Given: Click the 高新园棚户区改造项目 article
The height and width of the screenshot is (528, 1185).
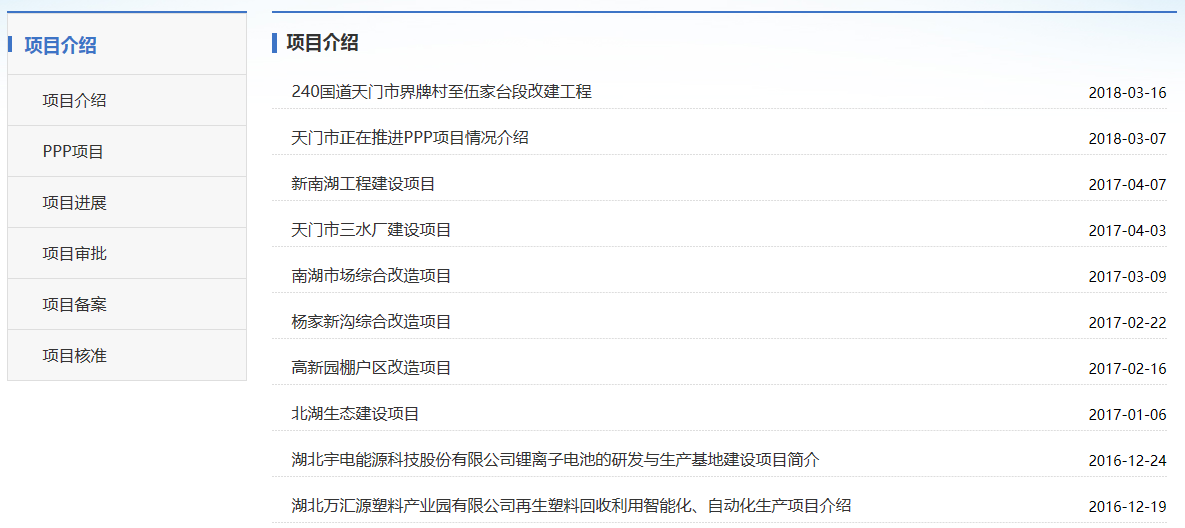Looking at the screenshot, I should point(371,368).
